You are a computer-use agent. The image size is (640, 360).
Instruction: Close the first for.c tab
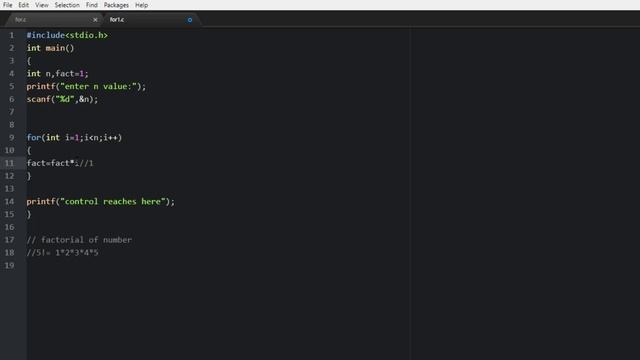95,20
